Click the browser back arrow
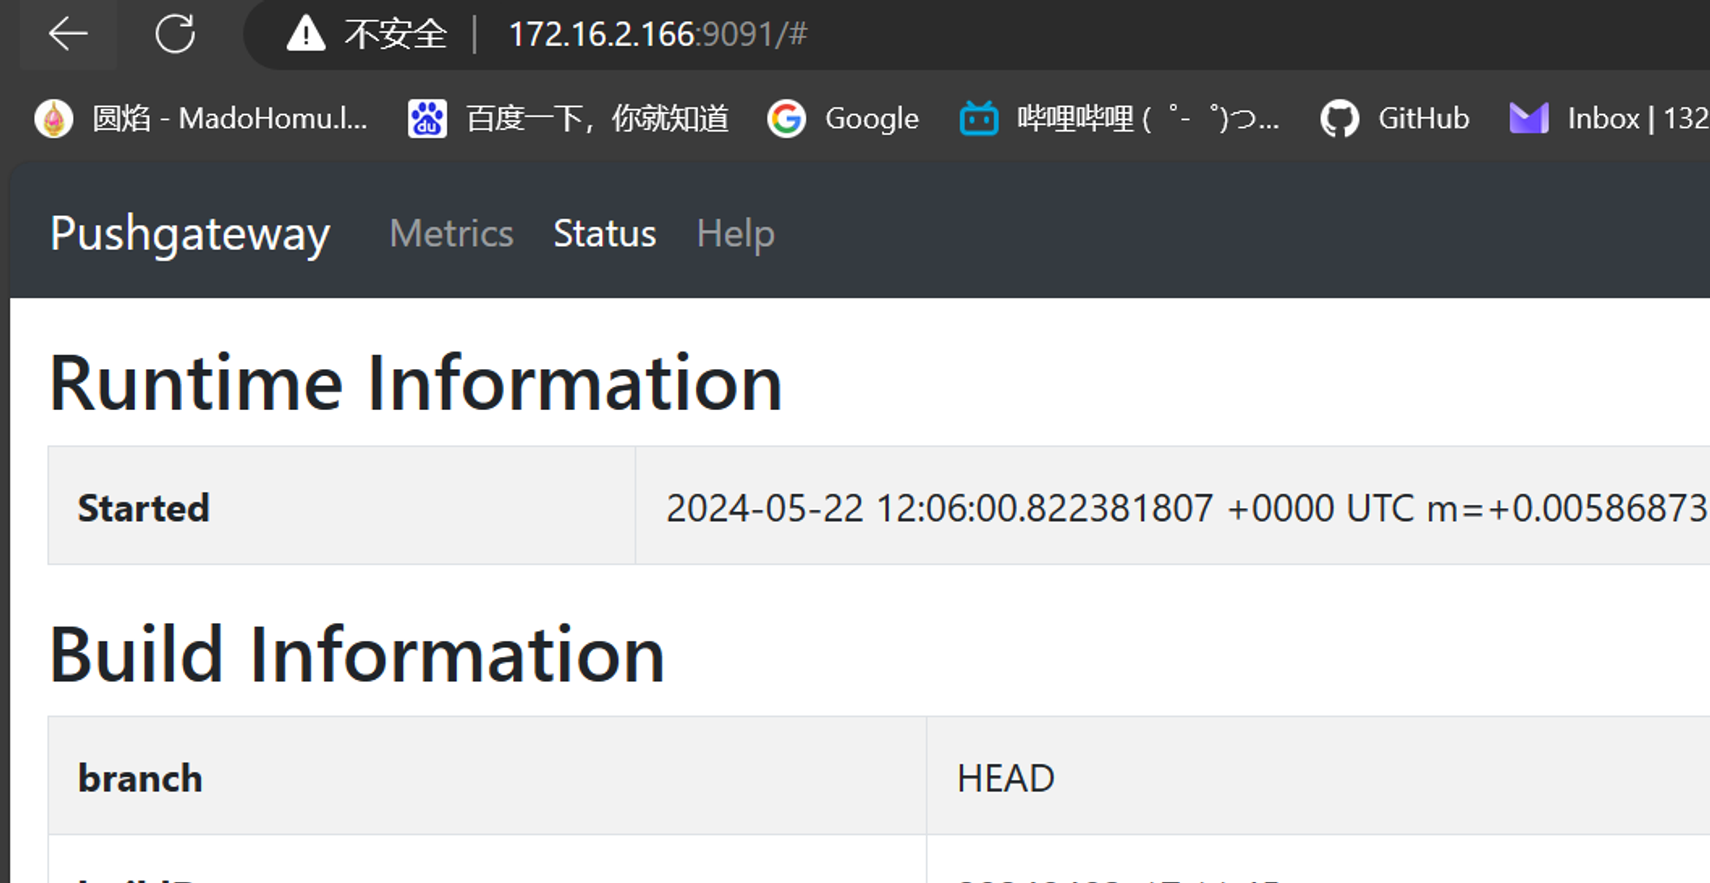This screenshot has width=1710, height=883. 68,34
